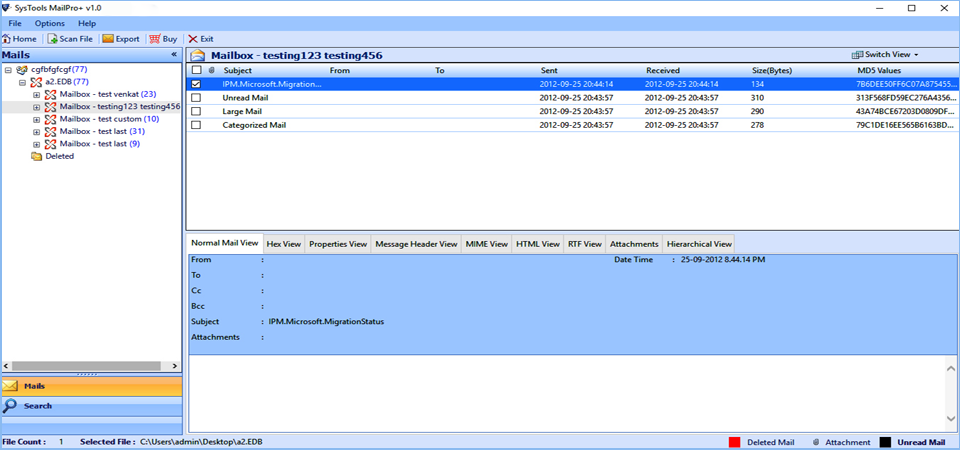Select the Large Mail row subject
The image size is (960, 450).
click(x=240, y=111)
